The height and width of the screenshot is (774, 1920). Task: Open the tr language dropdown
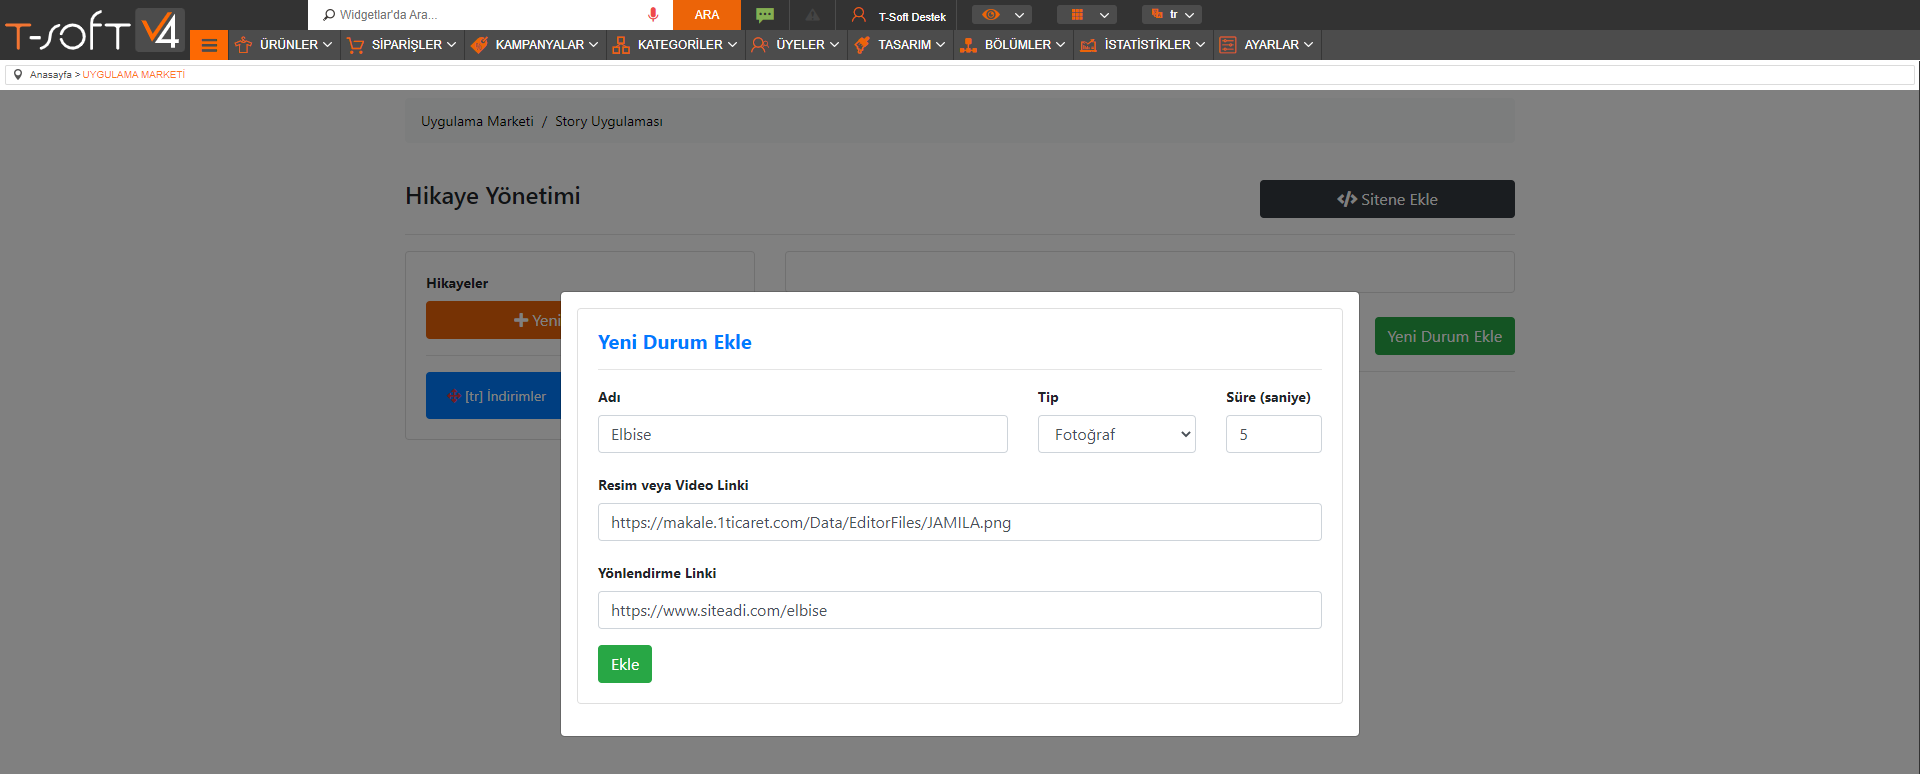1172,15
